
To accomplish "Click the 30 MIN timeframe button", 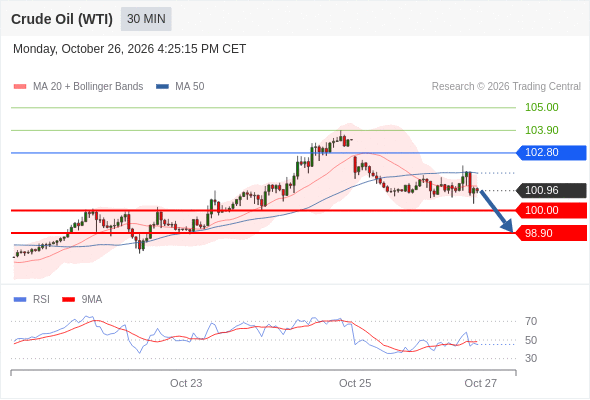I will pyautogui.click(x=146, y=19).
